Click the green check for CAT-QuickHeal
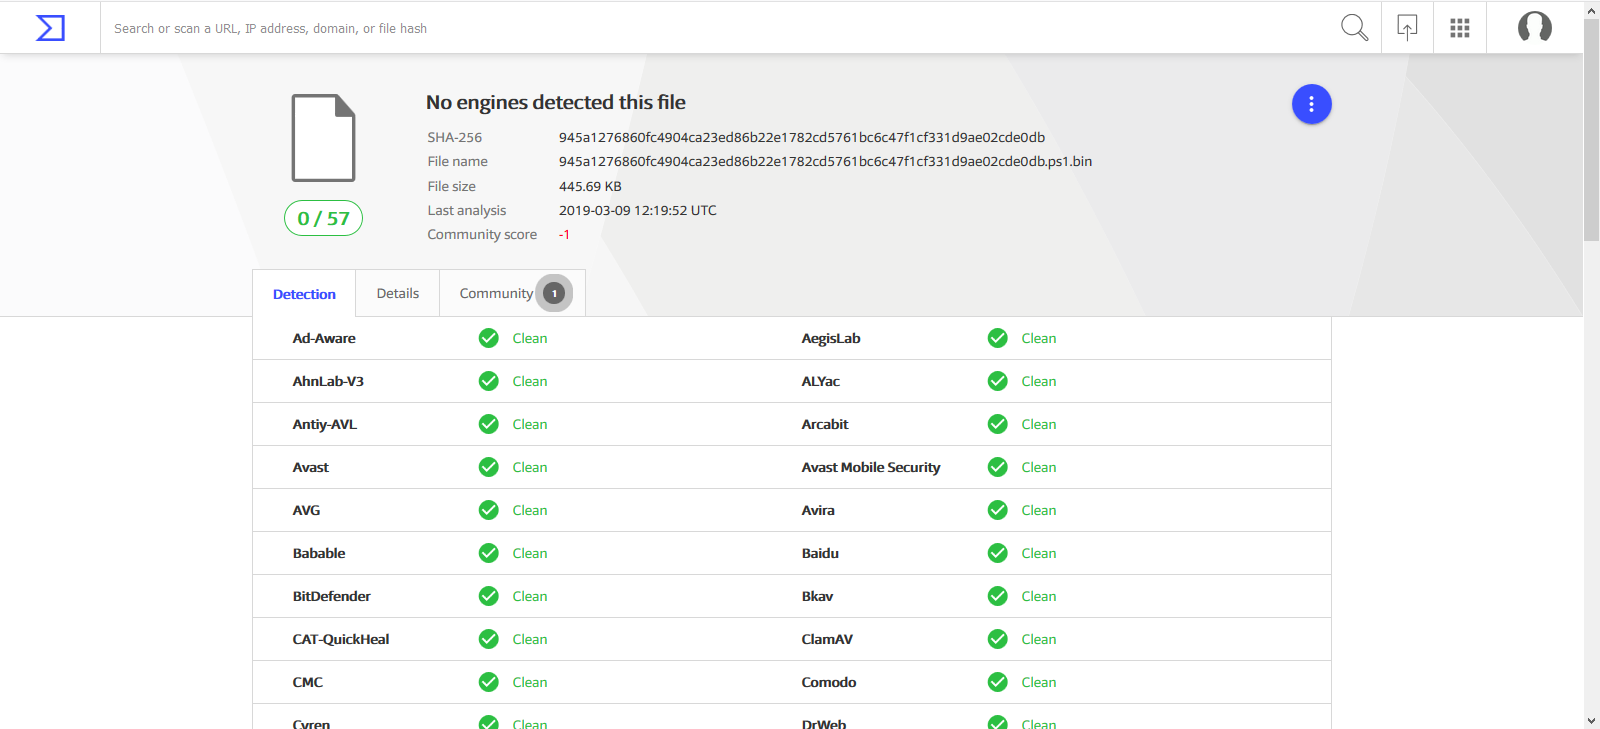 coord(488,639)
